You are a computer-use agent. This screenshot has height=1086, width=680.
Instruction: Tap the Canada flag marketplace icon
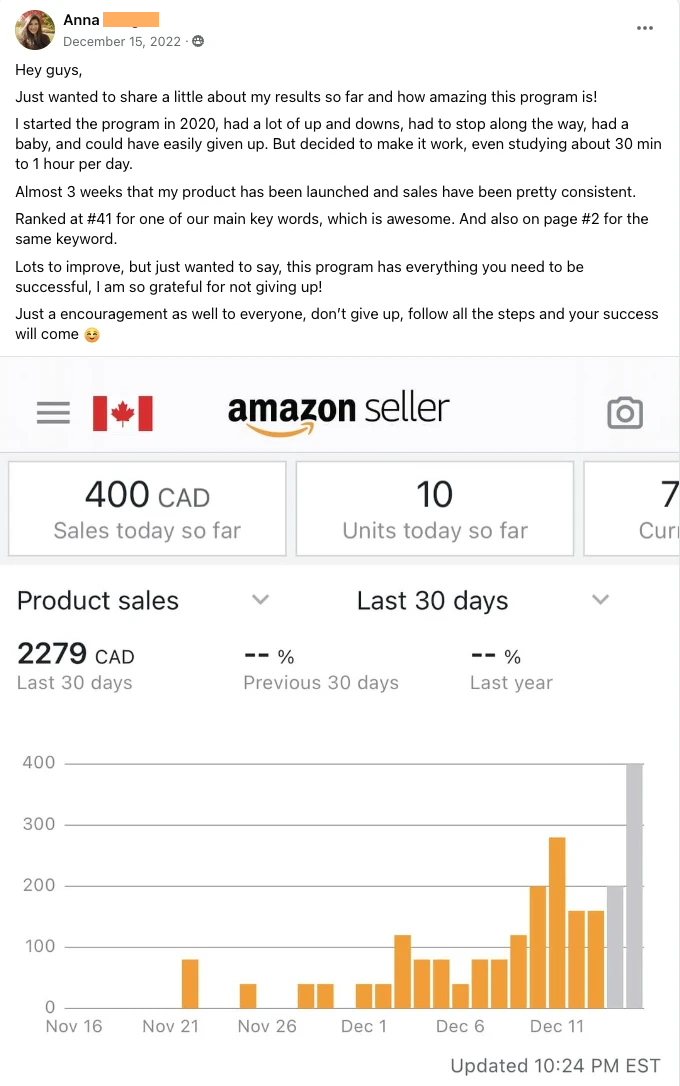point(122,413)
